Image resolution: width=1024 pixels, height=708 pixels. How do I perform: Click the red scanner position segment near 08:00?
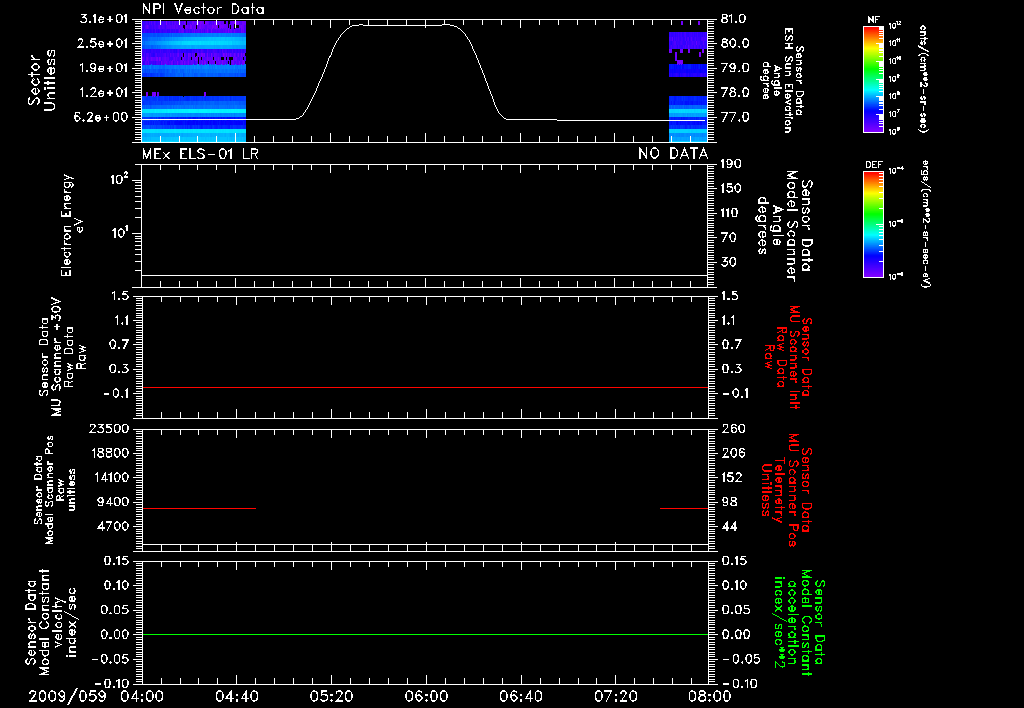684,508
